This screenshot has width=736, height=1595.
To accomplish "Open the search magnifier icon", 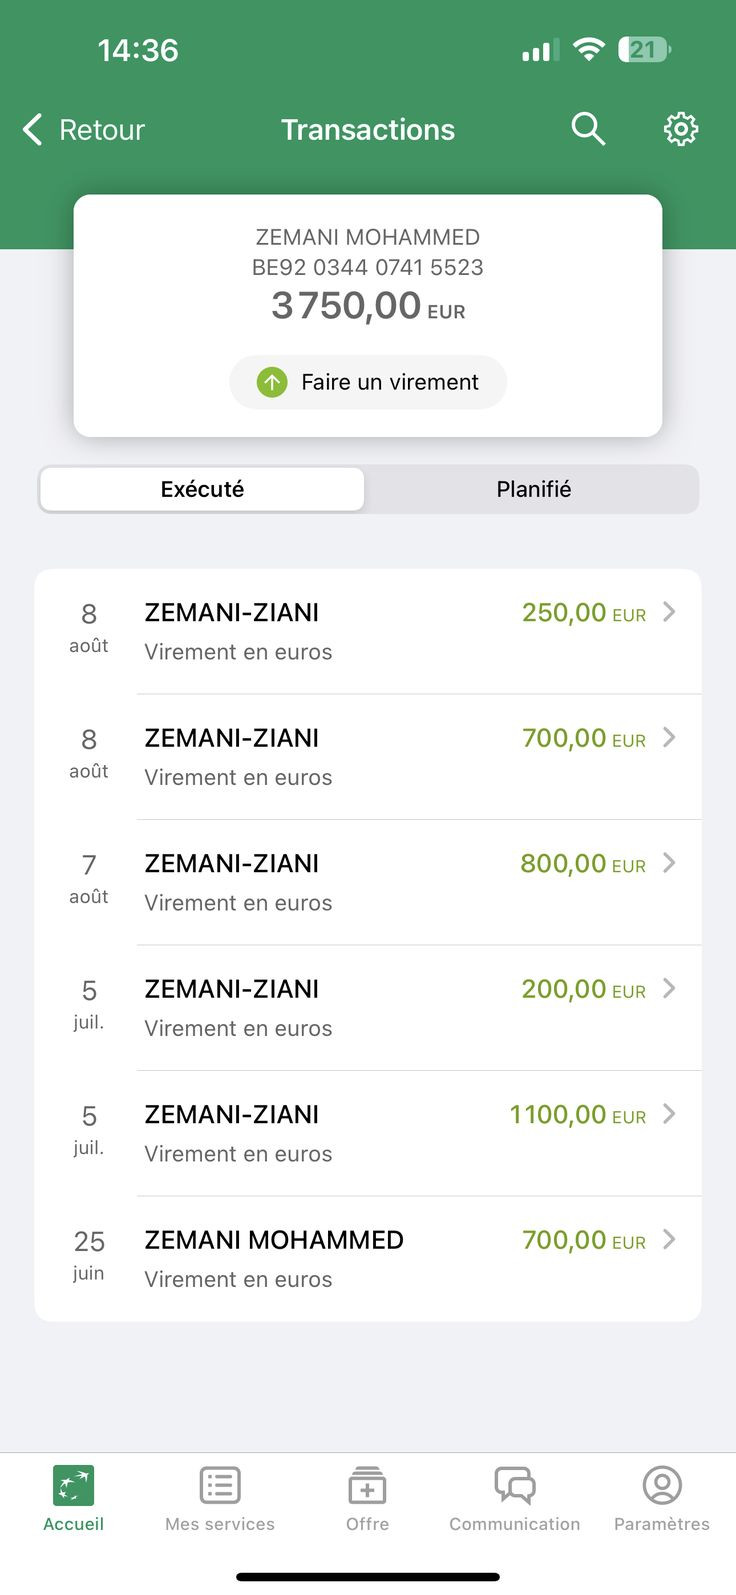I will click(588, 129).
